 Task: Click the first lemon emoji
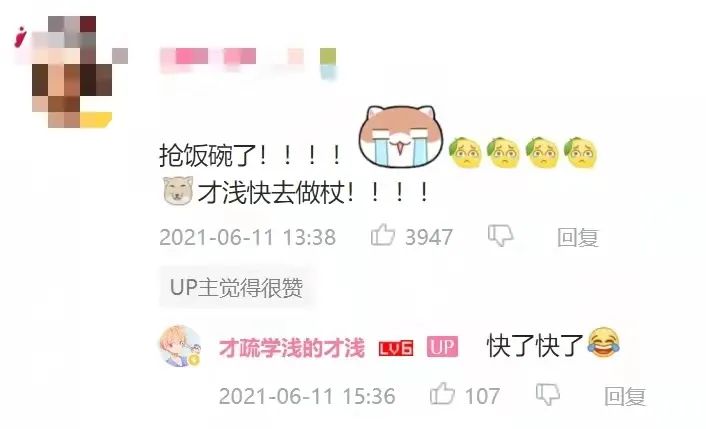(466, 153)
